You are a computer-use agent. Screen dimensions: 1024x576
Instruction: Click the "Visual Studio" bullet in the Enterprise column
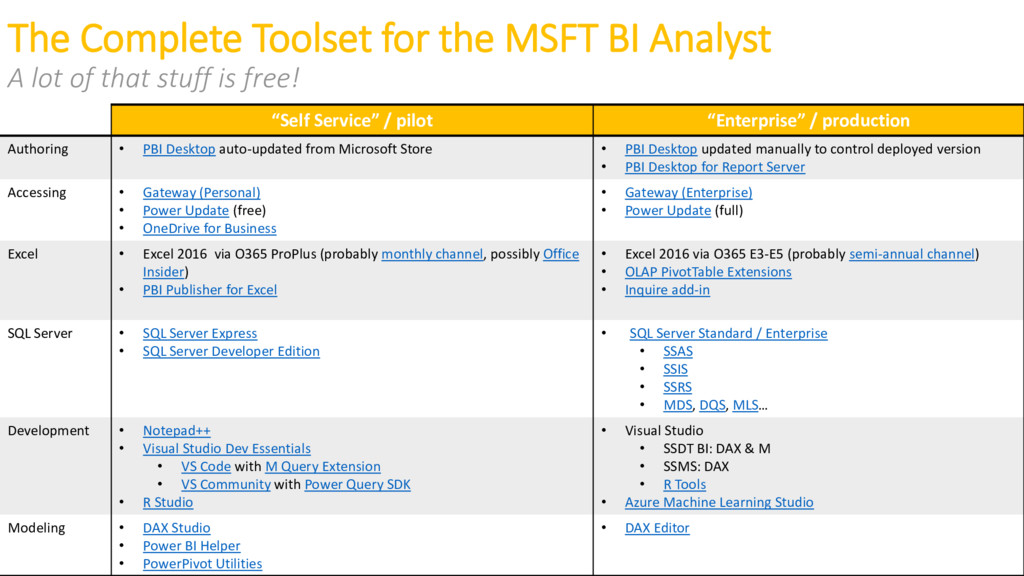(664, 430)
